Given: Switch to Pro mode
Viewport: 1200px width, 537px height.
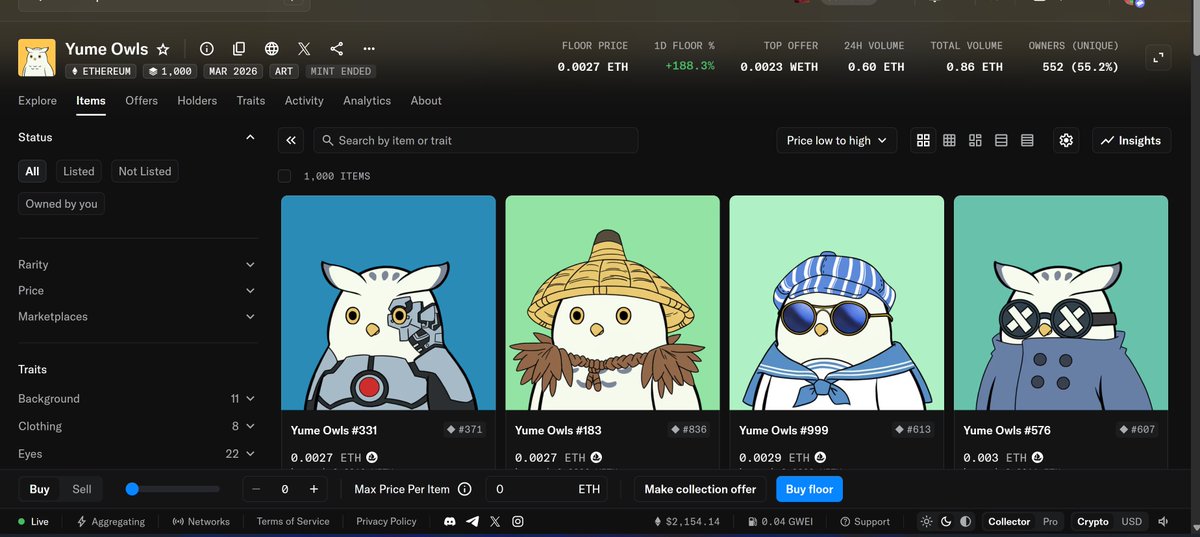Looking at the screenshot, I should tap(1050, 522).
